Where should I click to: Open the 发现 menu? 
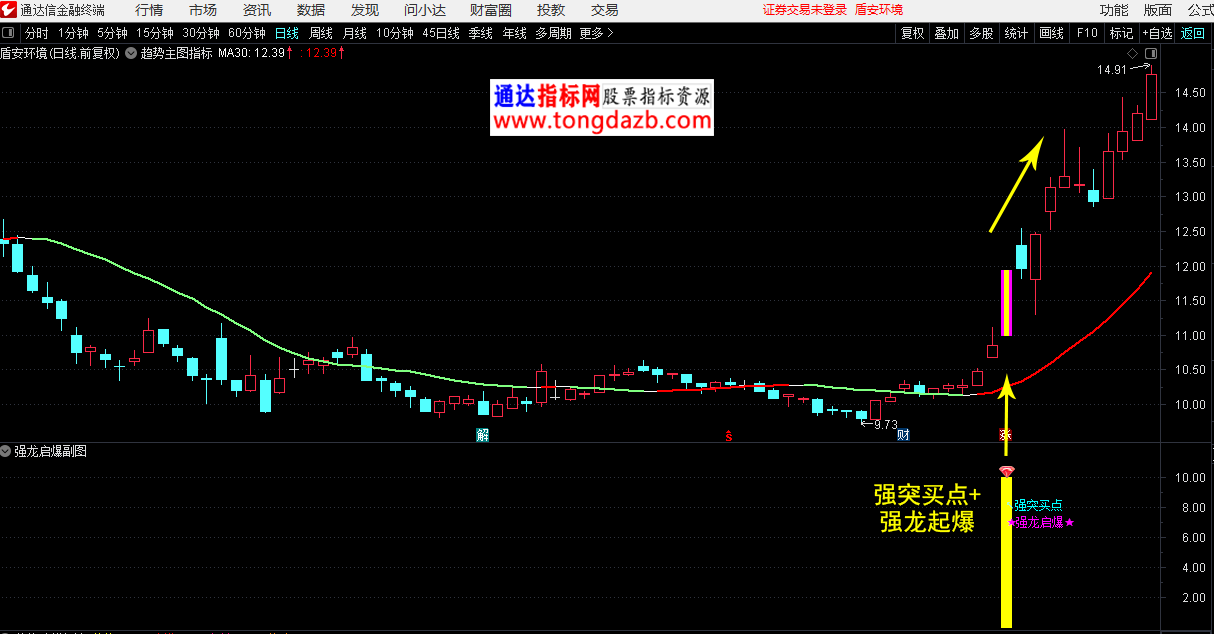tap(365, 10)
